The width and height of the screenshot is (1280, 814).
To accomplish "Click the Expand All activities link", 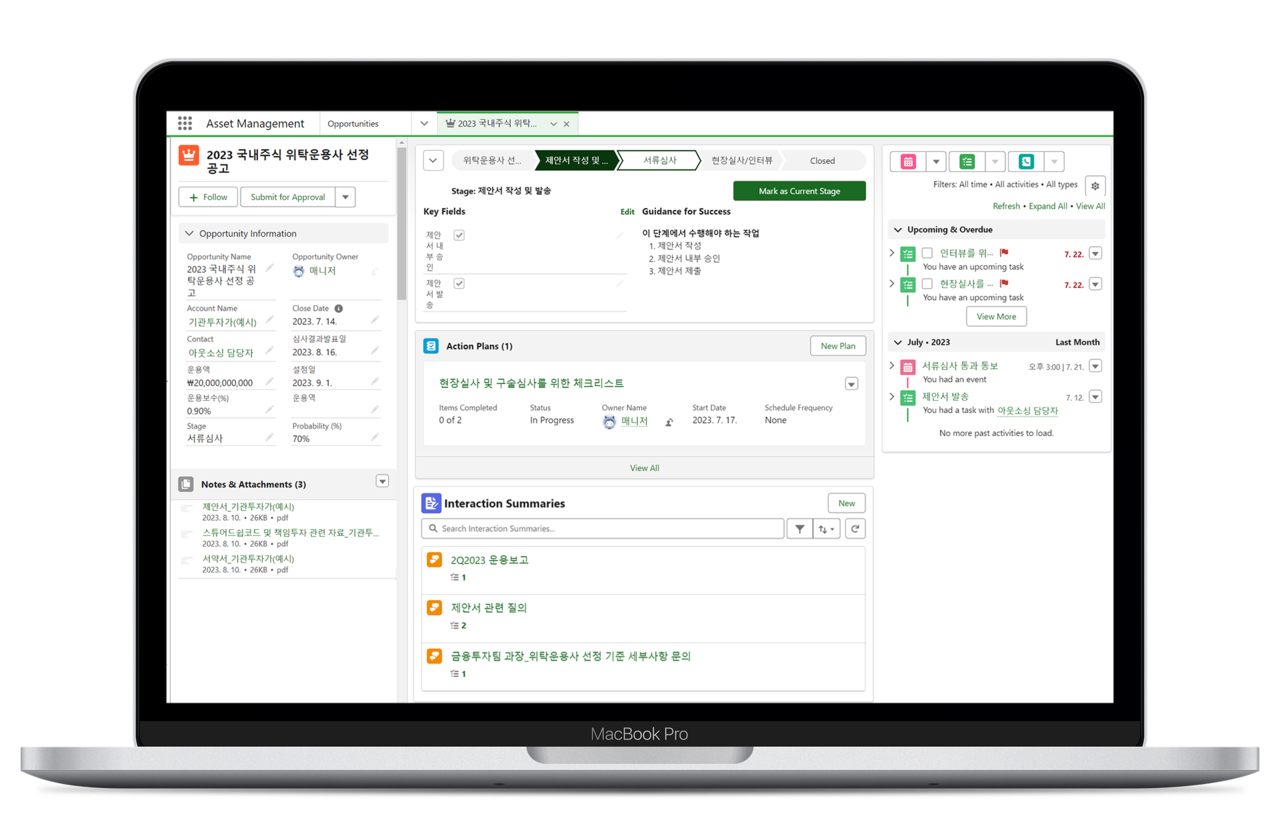I will [x=1048, y=206].
